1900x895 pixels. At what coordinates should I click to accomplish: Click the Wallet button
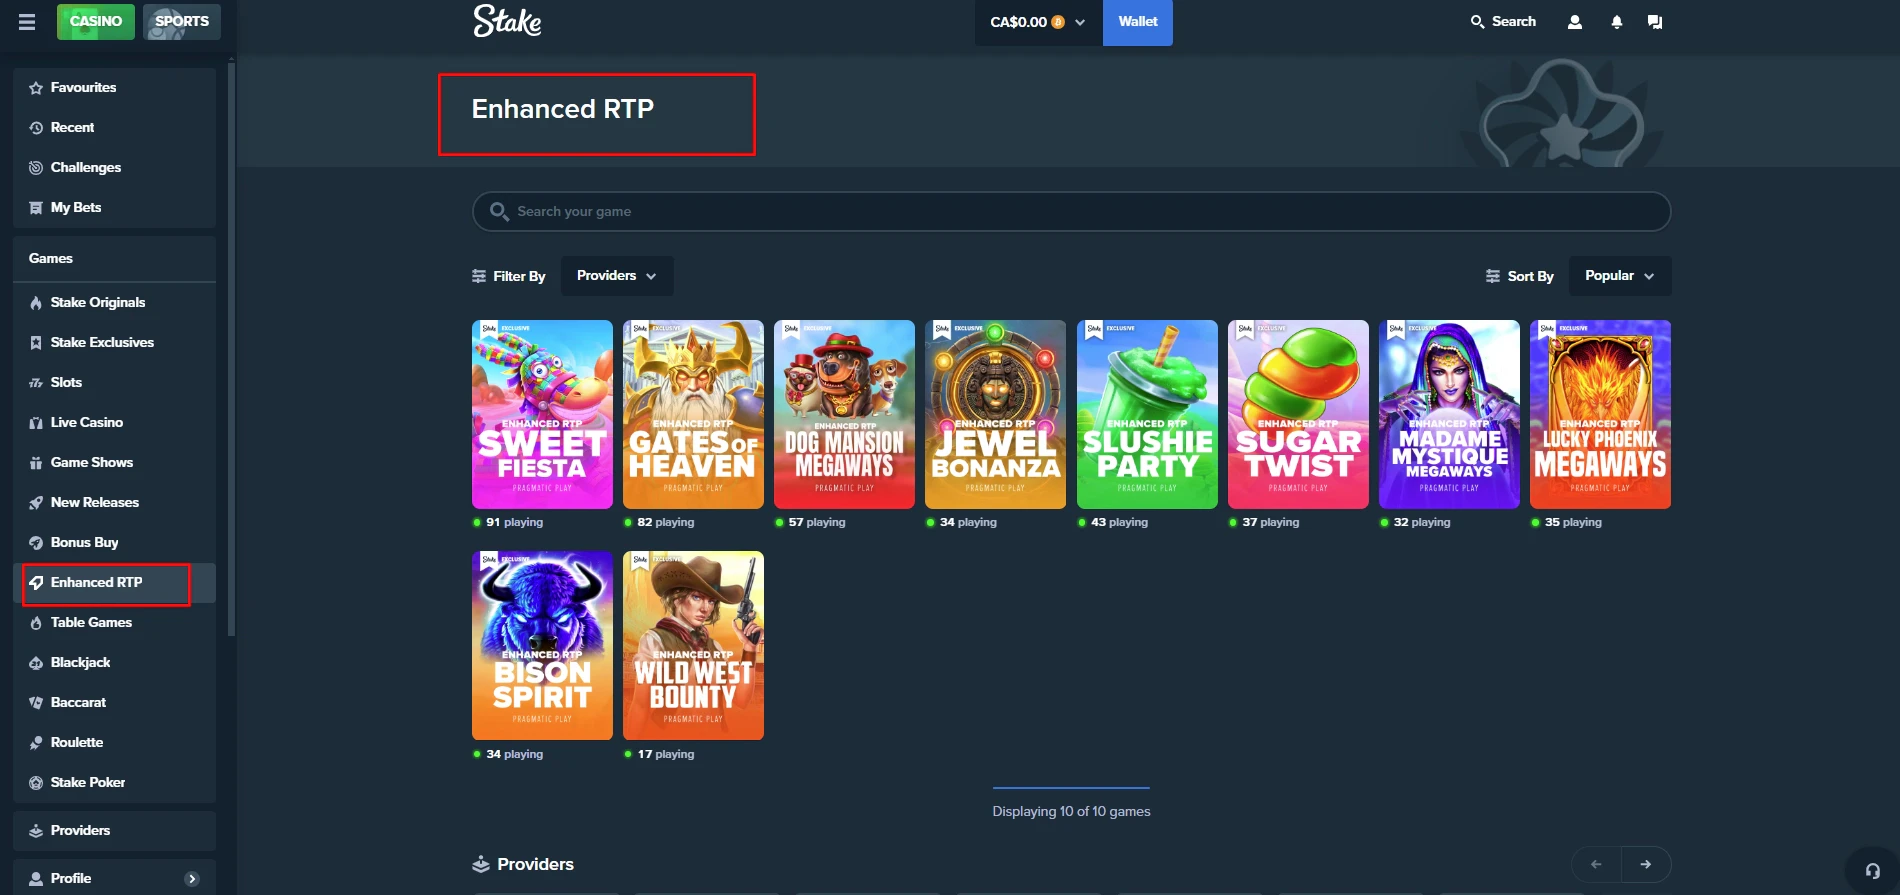coord(1138,22)
